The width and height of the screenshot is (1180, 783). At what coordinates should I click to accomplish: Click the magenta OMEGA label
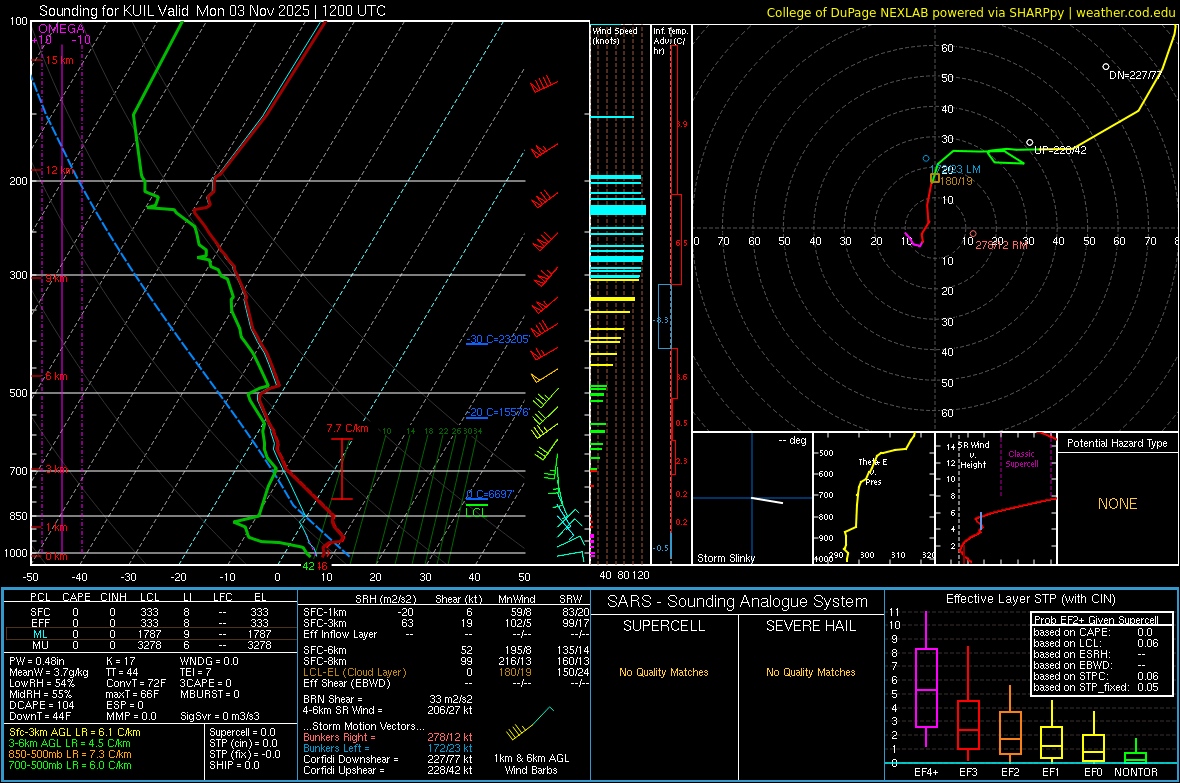[62, 29]
